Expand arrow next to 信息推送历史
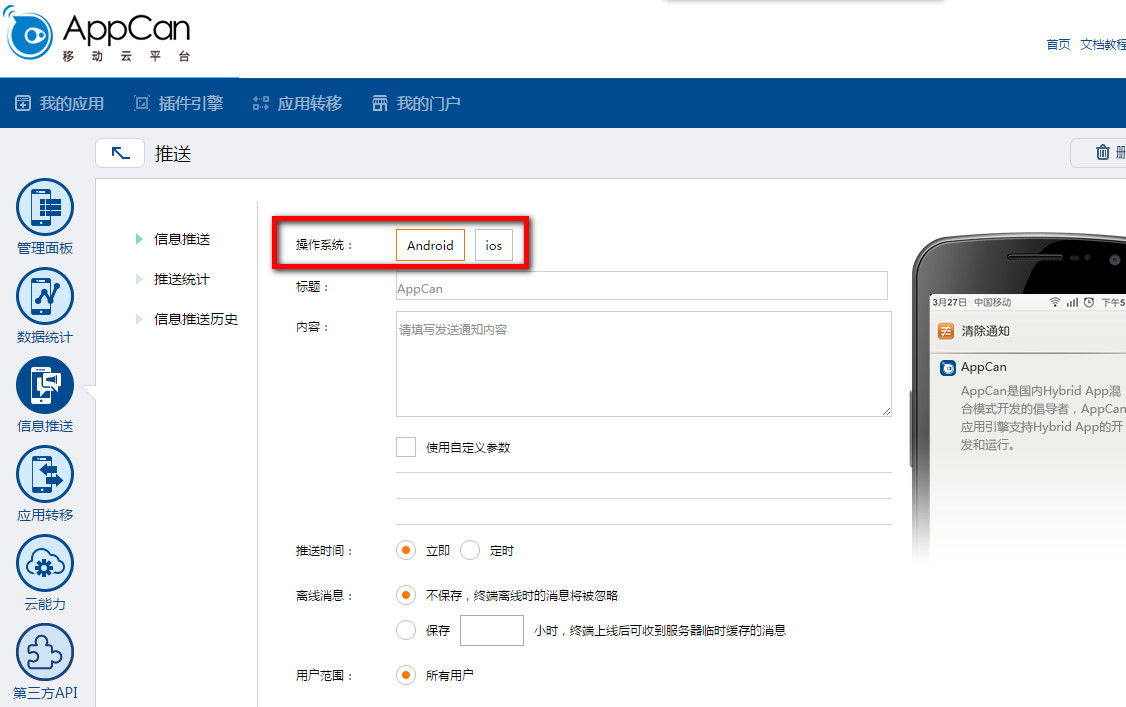Image resolution: width=1126 pixels, height=707 pixels. click(x=139, y=319)
